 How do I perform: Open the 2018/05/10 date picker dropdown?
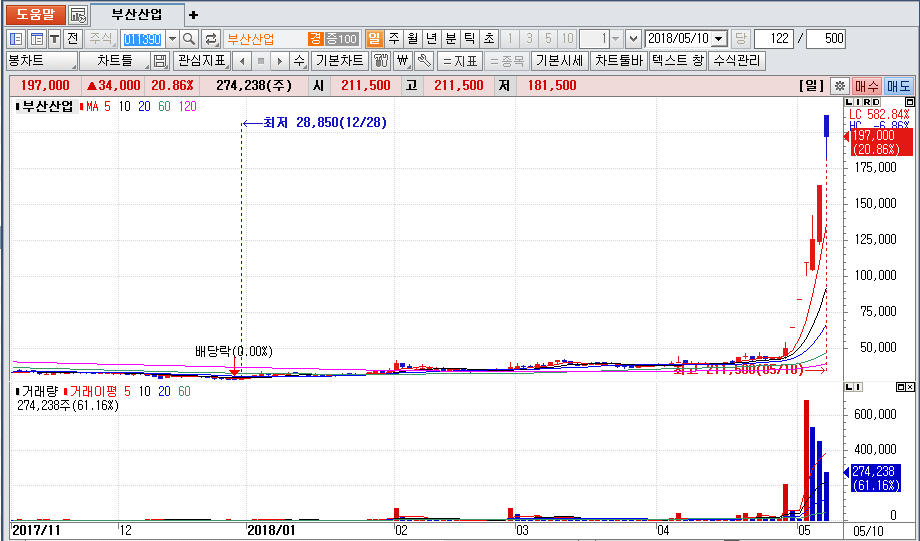[719, 39]
